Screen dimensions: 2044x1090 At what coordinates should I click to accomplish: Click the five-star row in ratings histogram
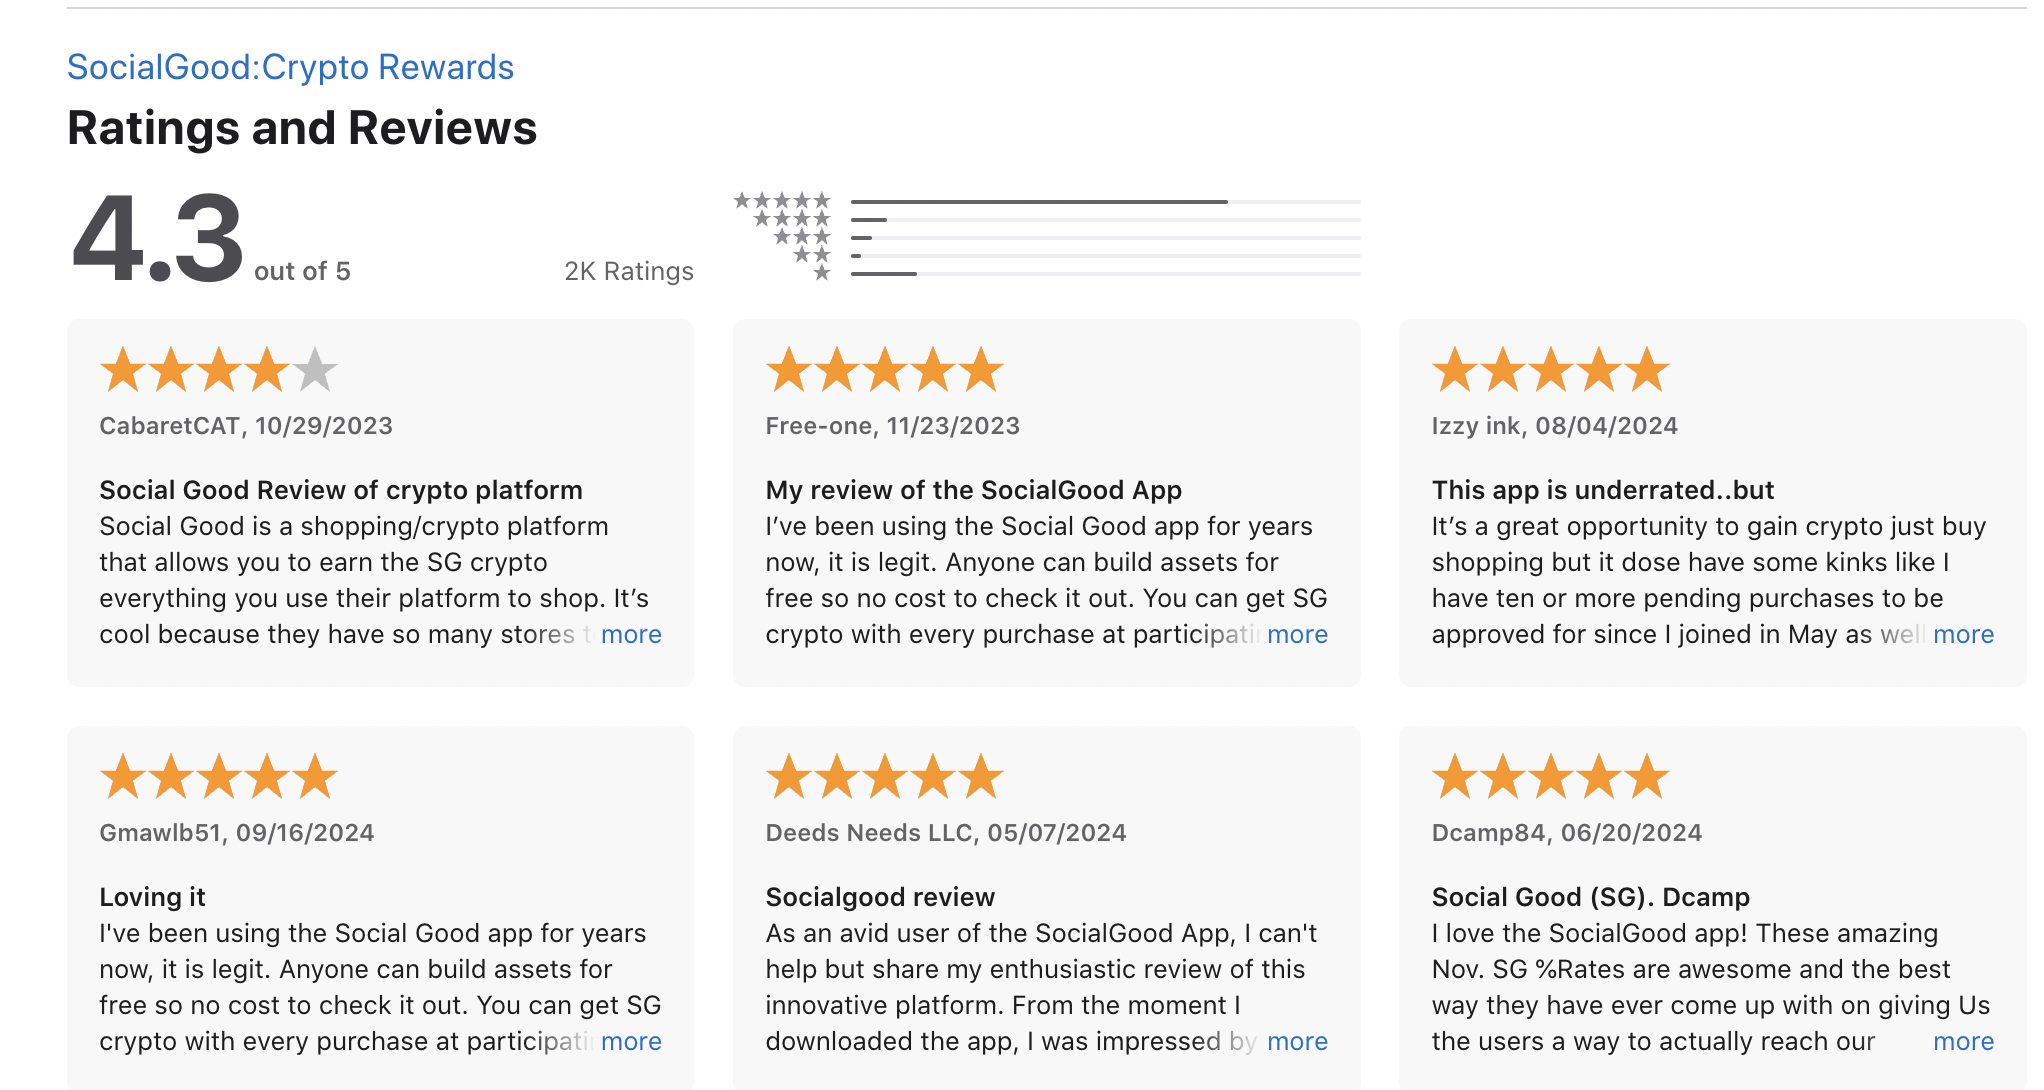782,201
